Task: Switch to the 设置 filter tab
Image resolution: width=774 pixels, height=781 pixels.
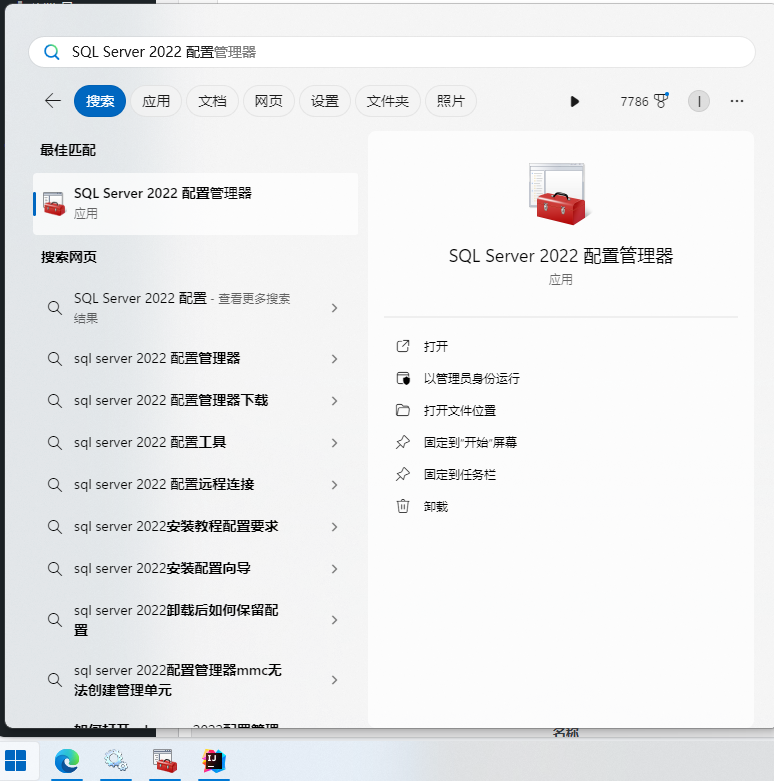Action: coord(325,101)
